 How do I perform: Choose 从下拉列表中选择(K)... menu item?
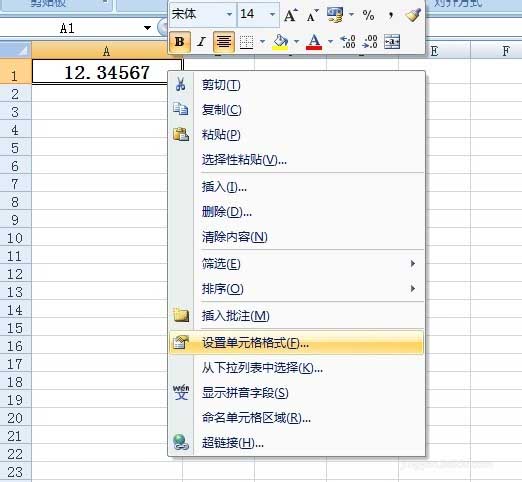point(297,368)
